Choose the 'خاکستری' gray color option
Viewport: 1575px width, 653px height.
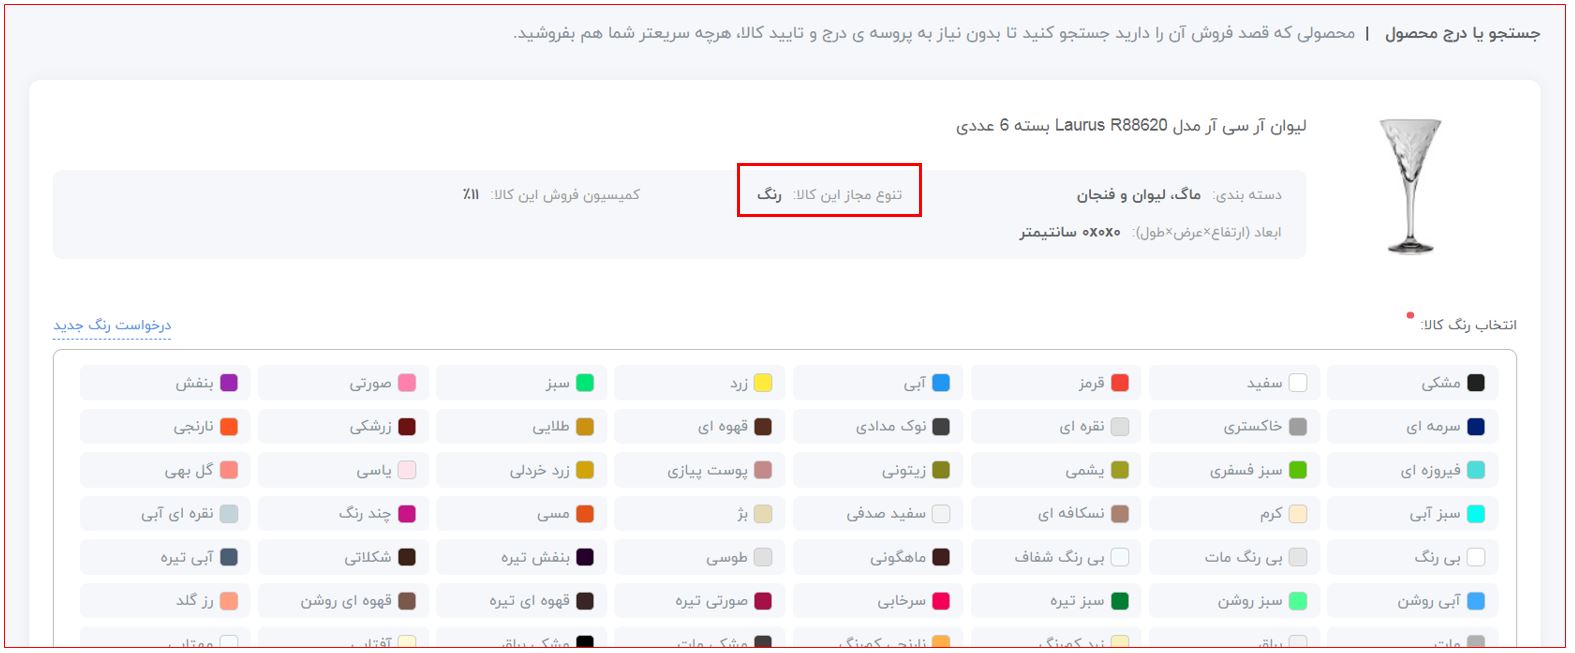[x=1234, y=427]
